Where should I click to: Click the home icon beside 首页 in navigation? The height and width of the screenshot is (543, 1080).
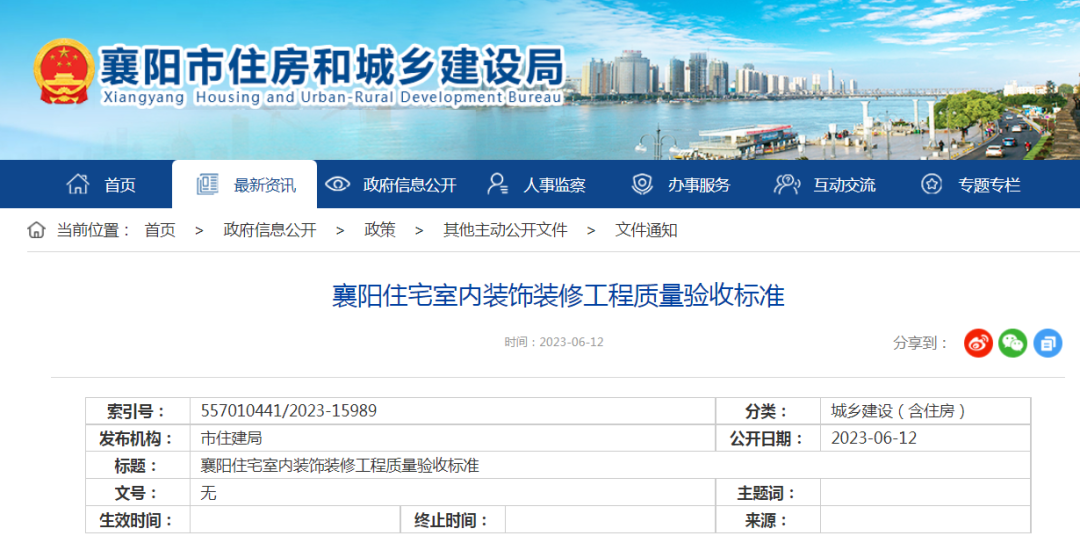click(x=77, y=184)
